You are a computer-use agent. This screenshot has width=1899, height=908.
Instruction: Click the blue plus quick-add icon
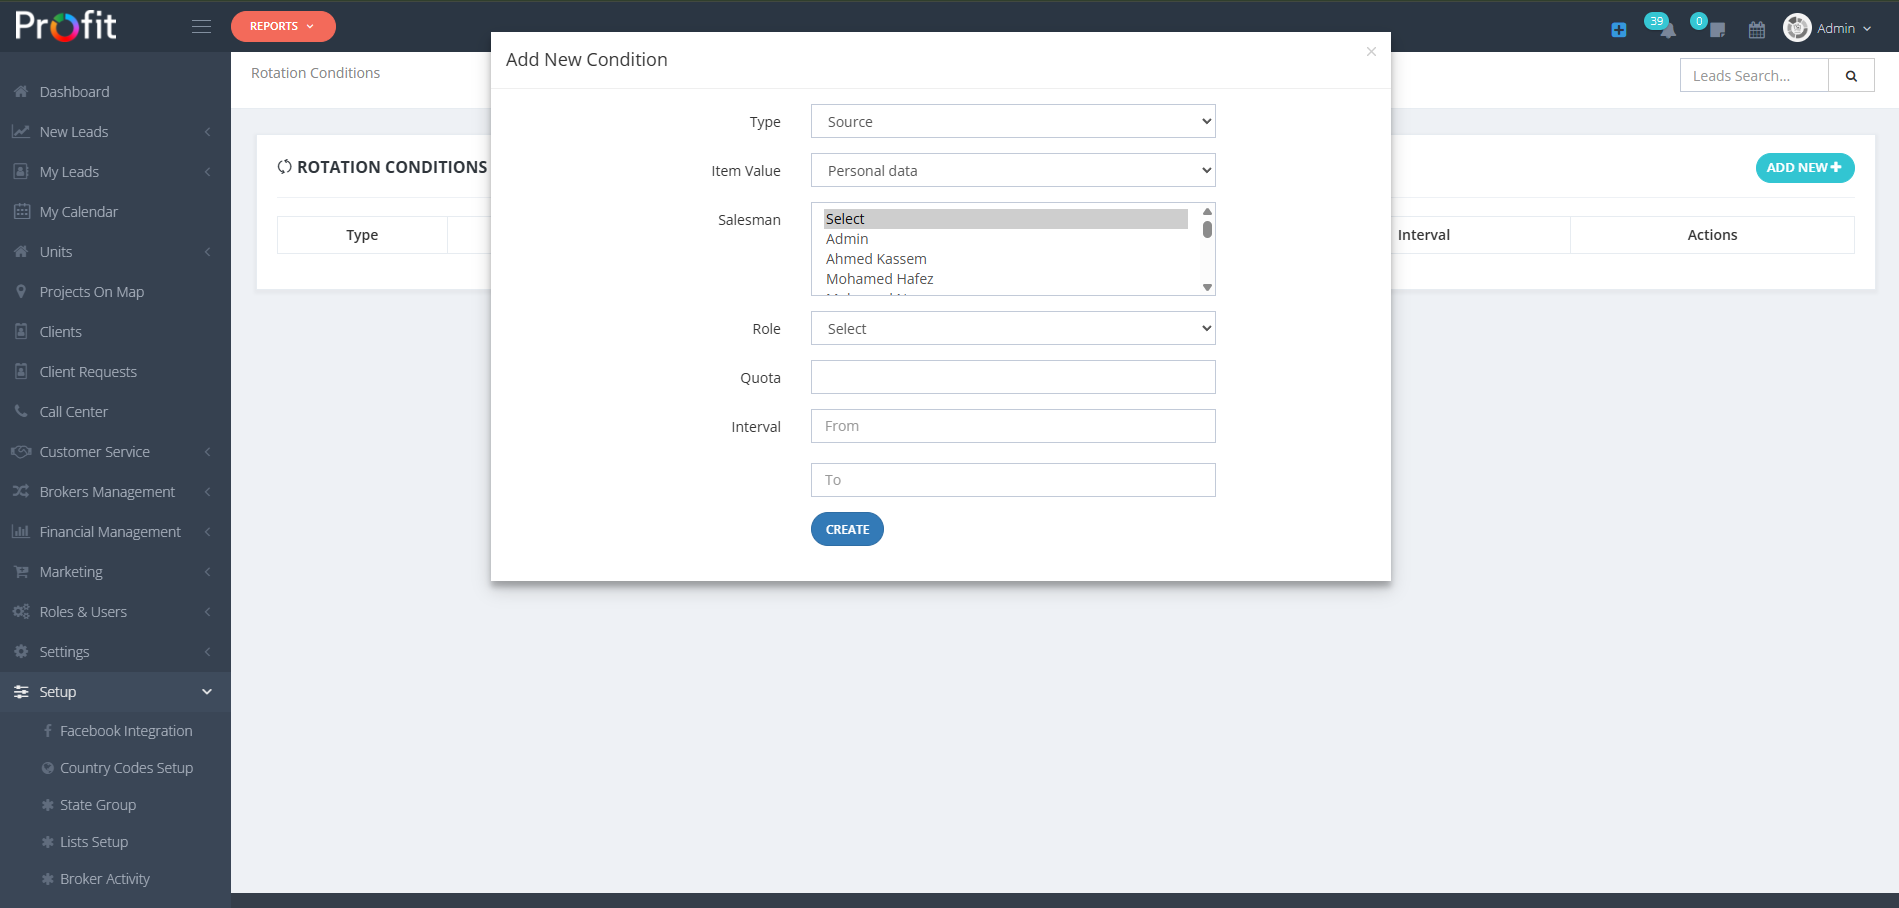pos(1617,30)
